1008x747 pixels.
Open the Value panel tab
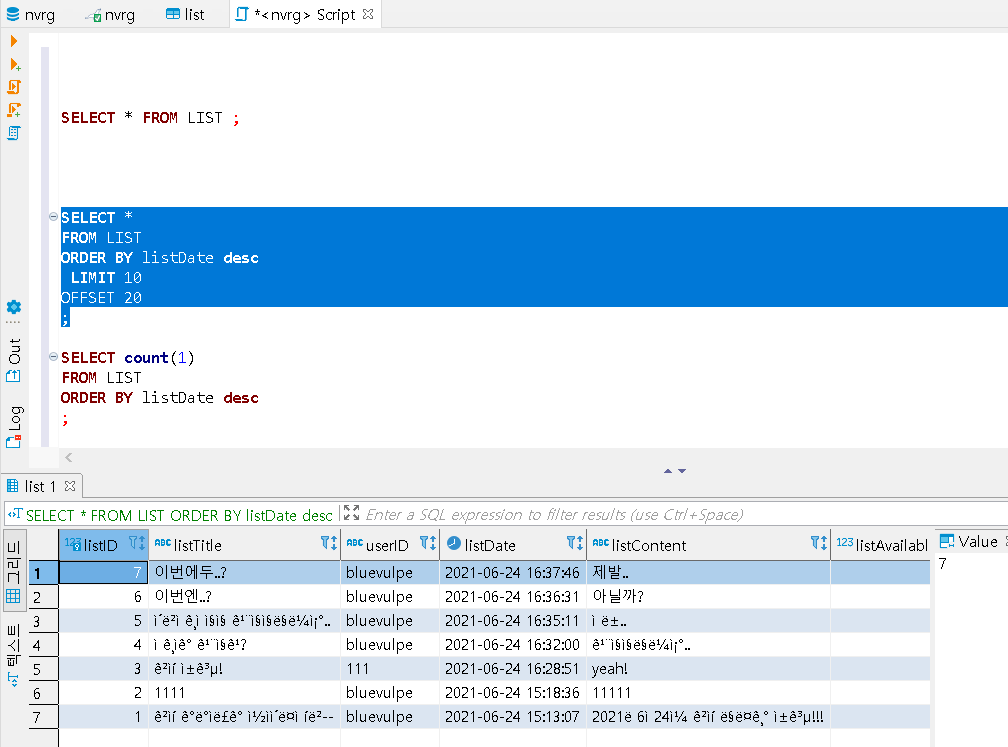(x=969, y=541)
